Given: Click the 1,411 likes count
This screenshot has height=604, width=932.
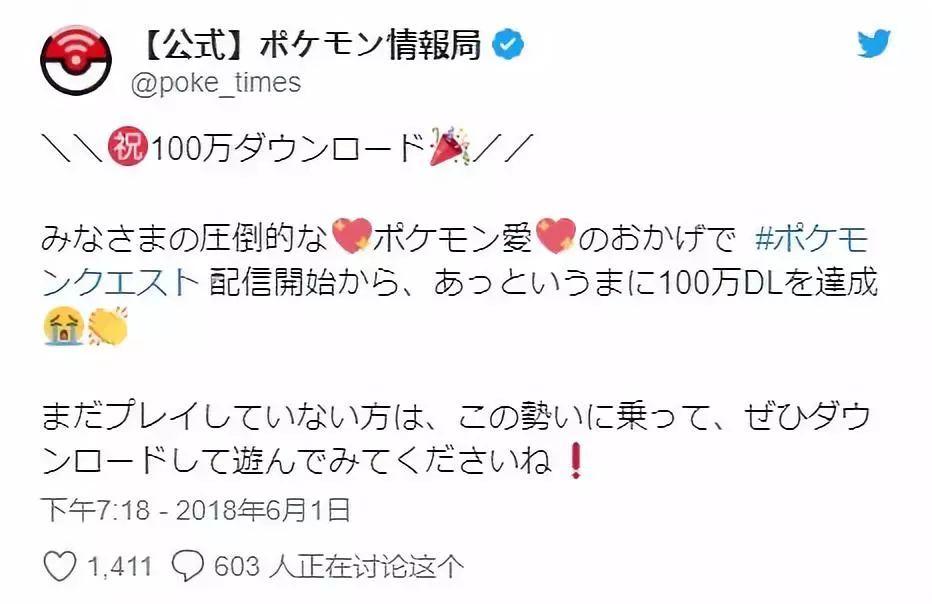Looking at the screenshot, I should [x=121, y=566].
